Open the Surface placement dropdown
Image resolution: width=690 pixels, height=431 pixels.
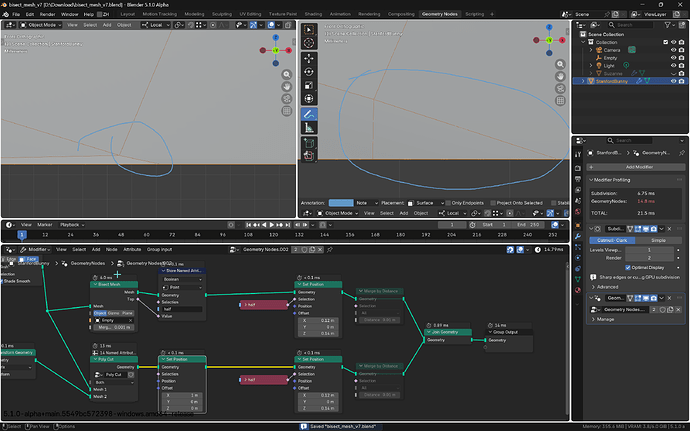click(425, 203)
